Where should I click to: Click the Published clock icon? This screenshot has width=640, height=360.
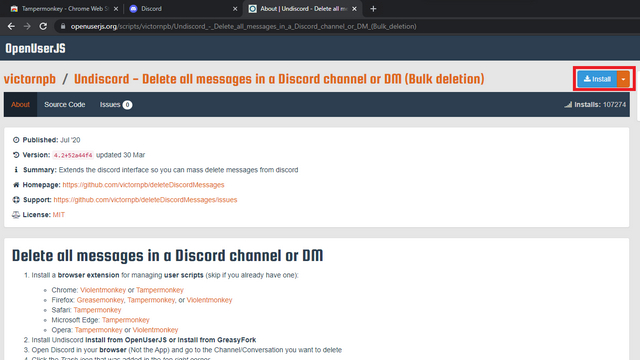coord(16,140)
